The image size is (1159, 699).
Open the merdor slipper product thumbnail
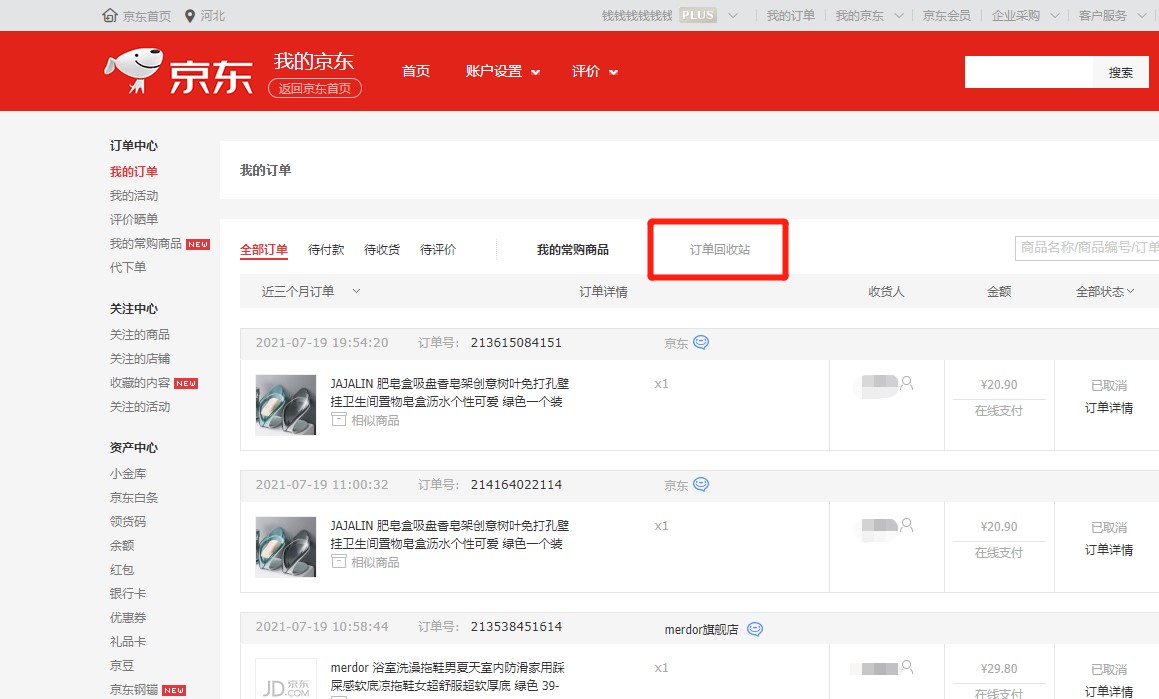285,680
